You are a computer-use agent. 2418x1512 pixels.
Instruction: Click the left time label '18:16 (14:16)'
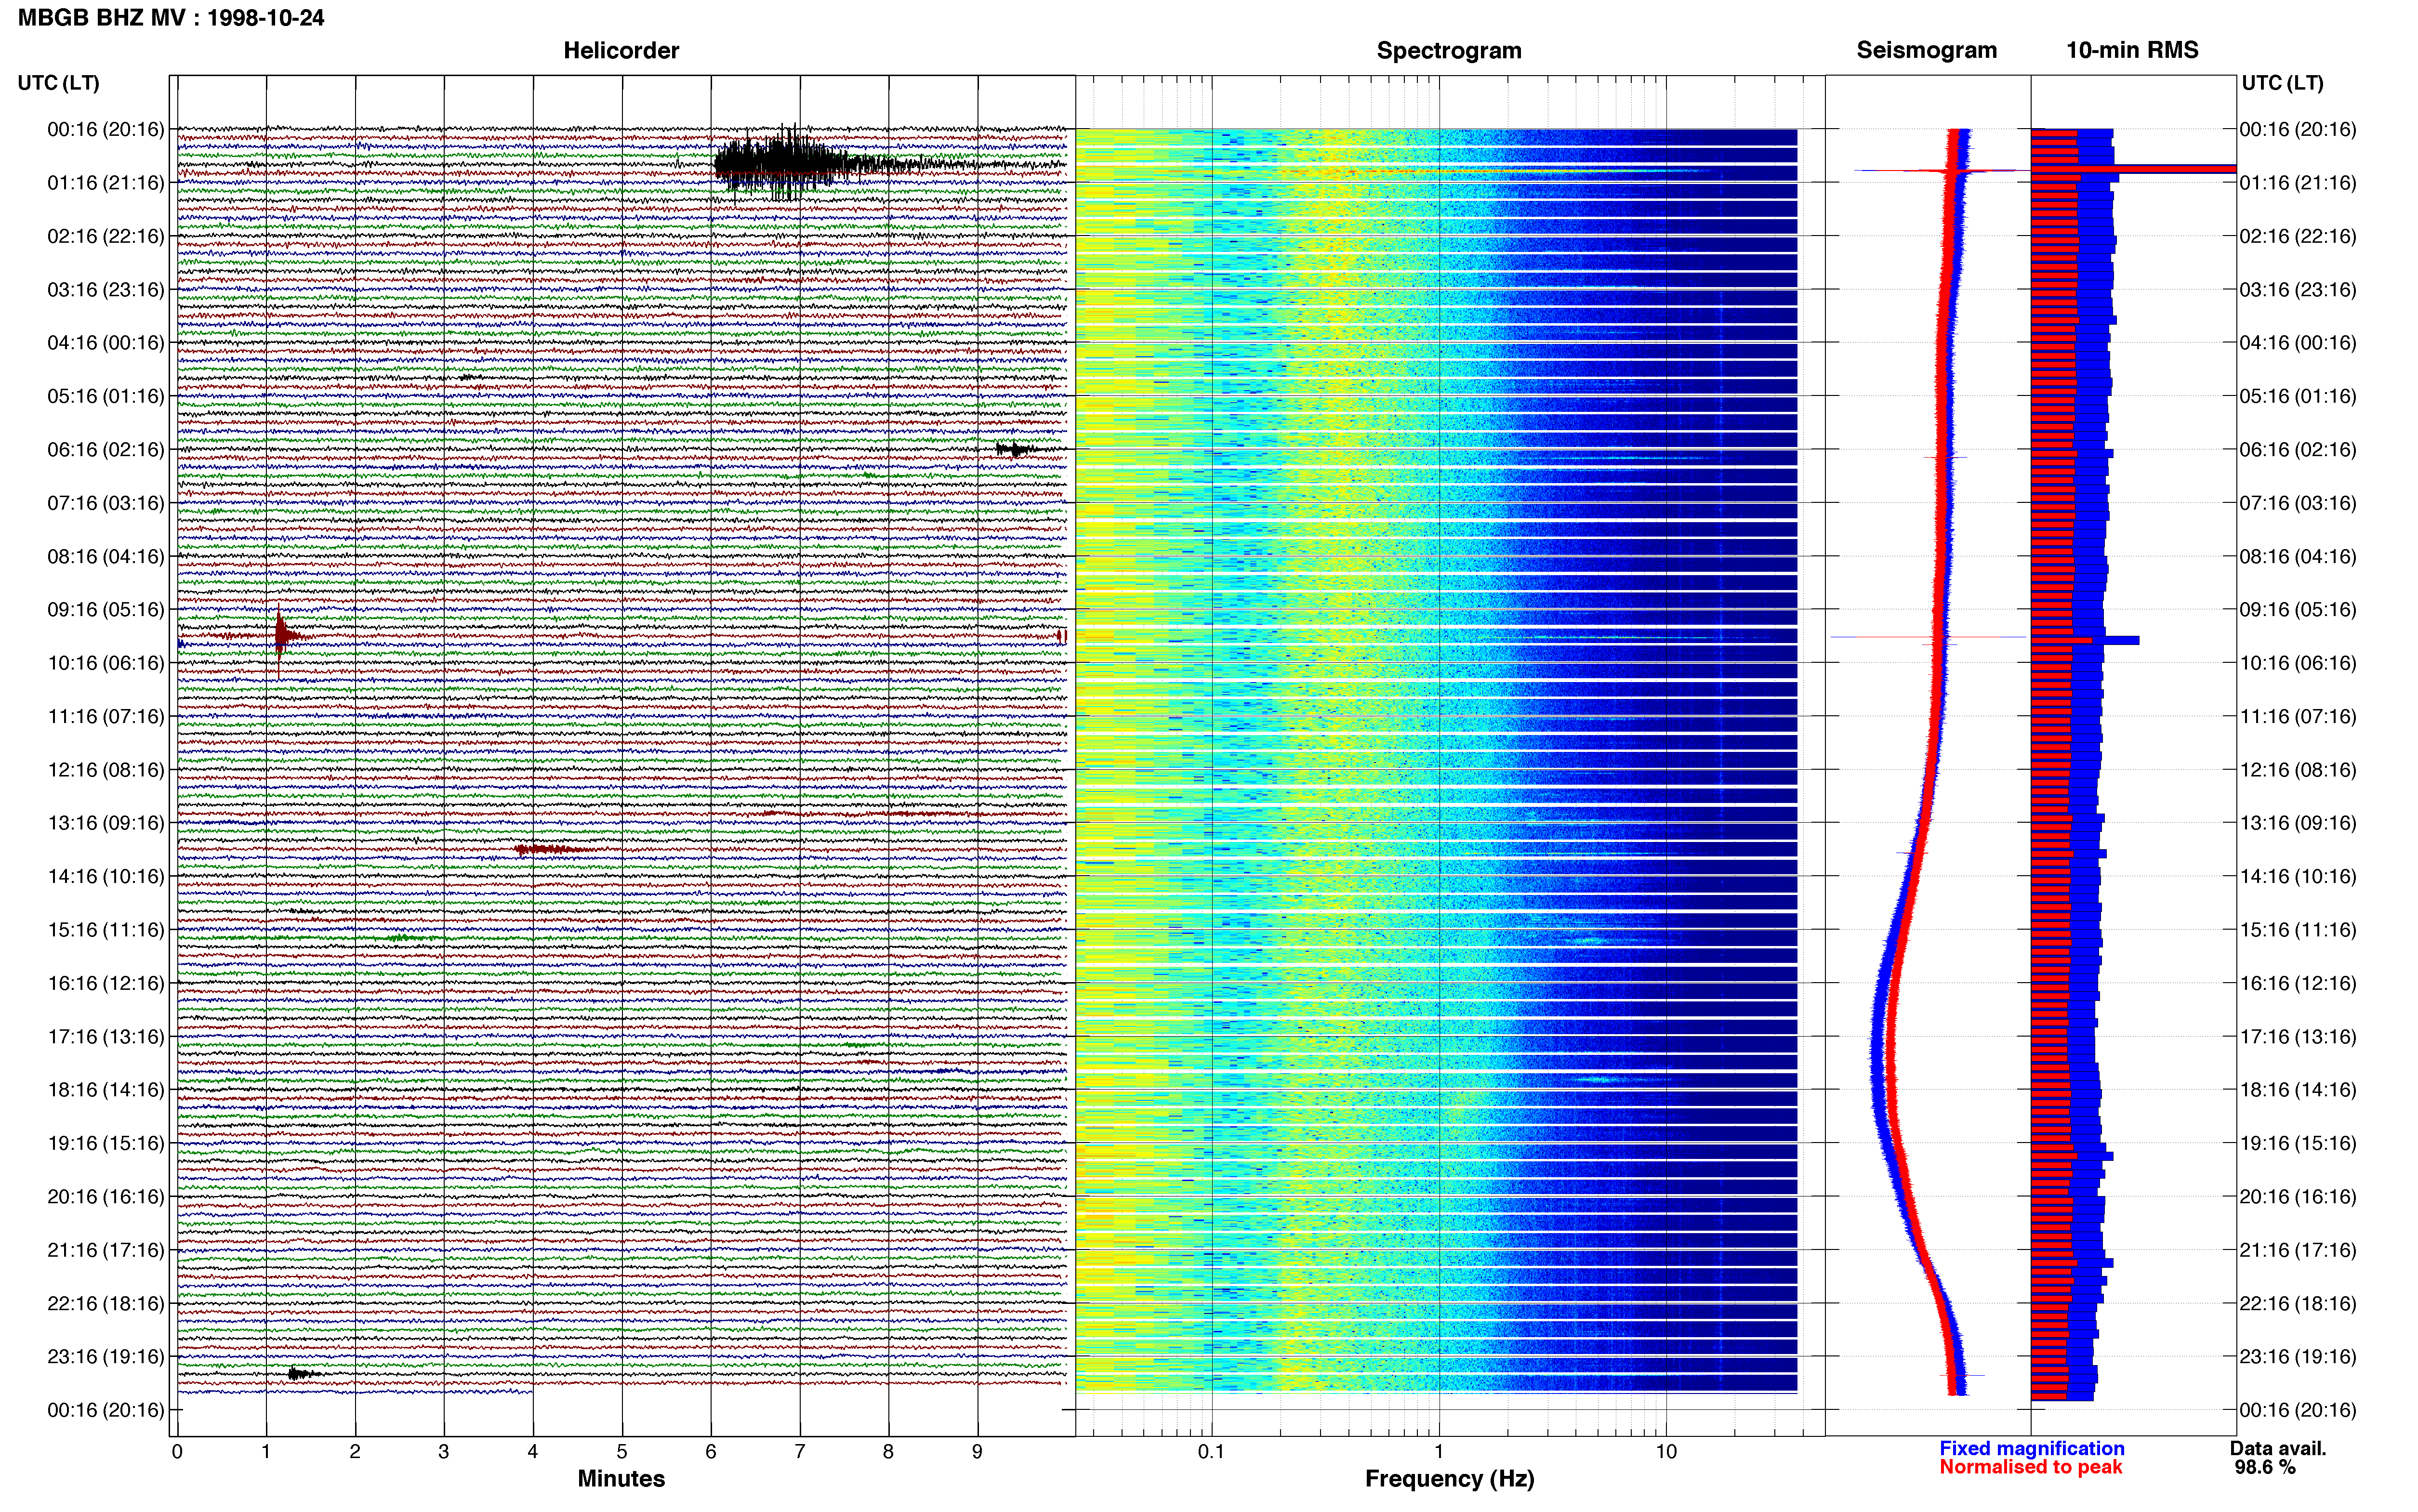click(x=106, y=1090)
